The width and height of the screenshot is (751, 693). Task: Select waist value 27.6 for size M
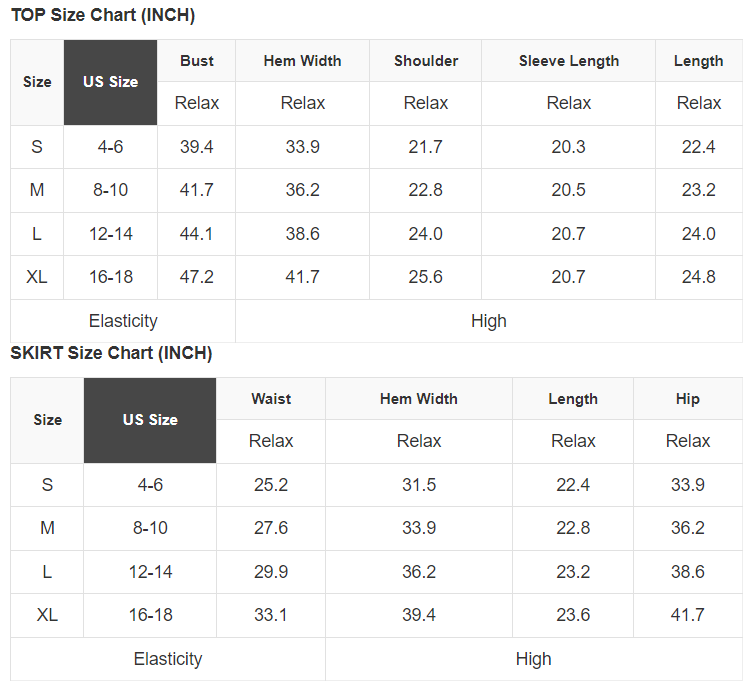click(x=271, y=528)
